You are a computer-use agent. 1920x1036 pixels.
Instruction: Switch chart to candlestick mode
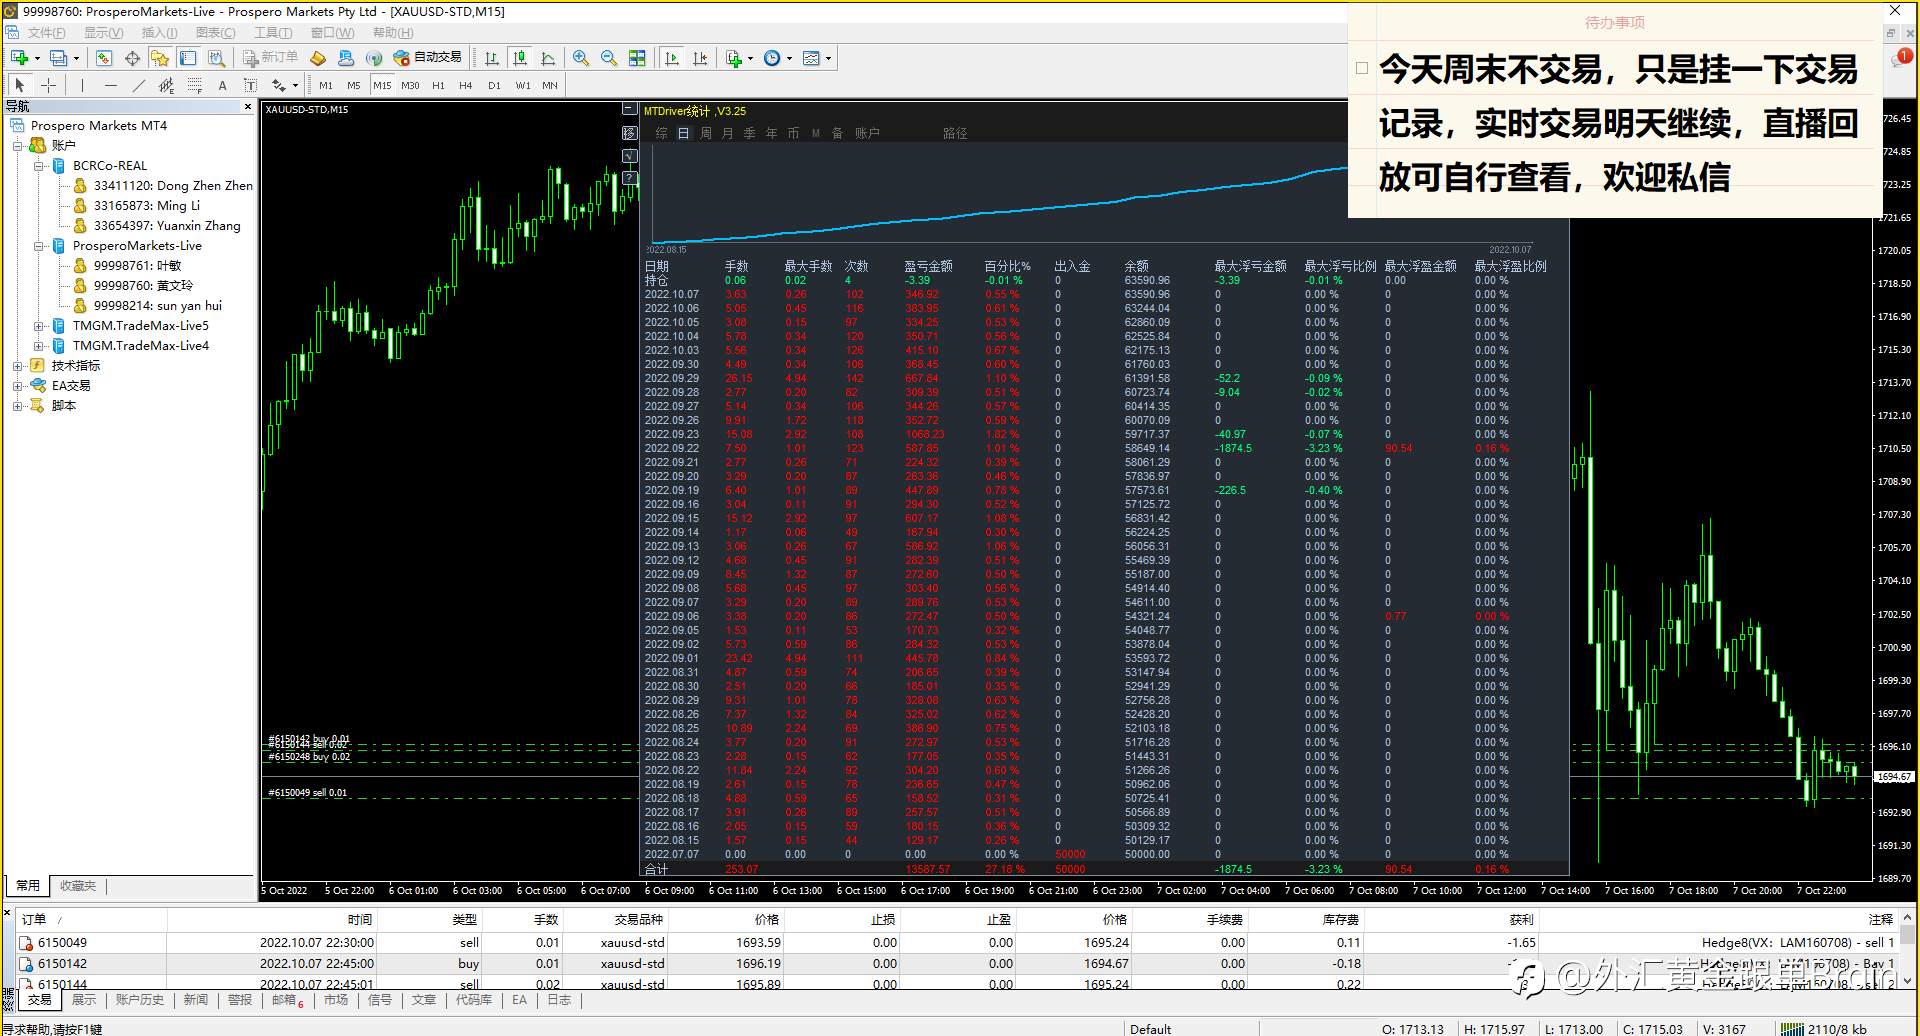click(x=519, y=58)
